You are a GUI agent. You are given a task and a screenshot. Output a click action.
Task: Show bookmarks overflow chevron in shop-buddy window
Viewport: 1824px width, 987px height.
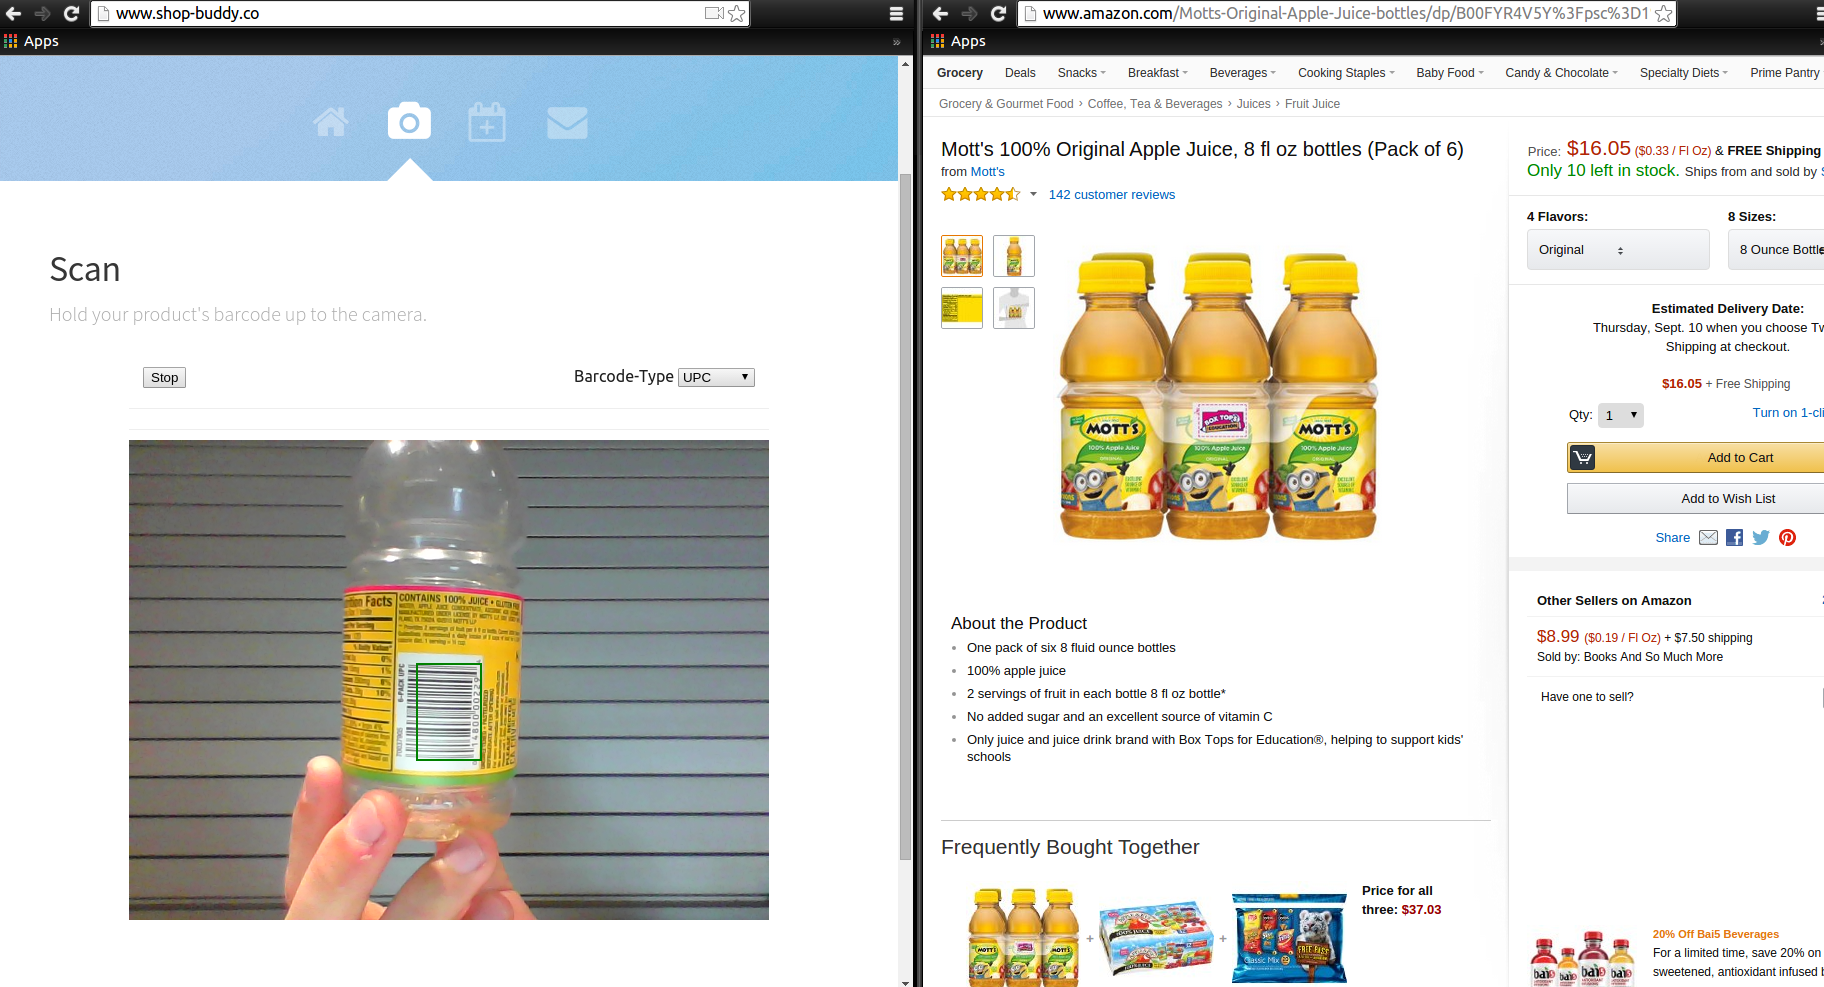pos(896,42)
